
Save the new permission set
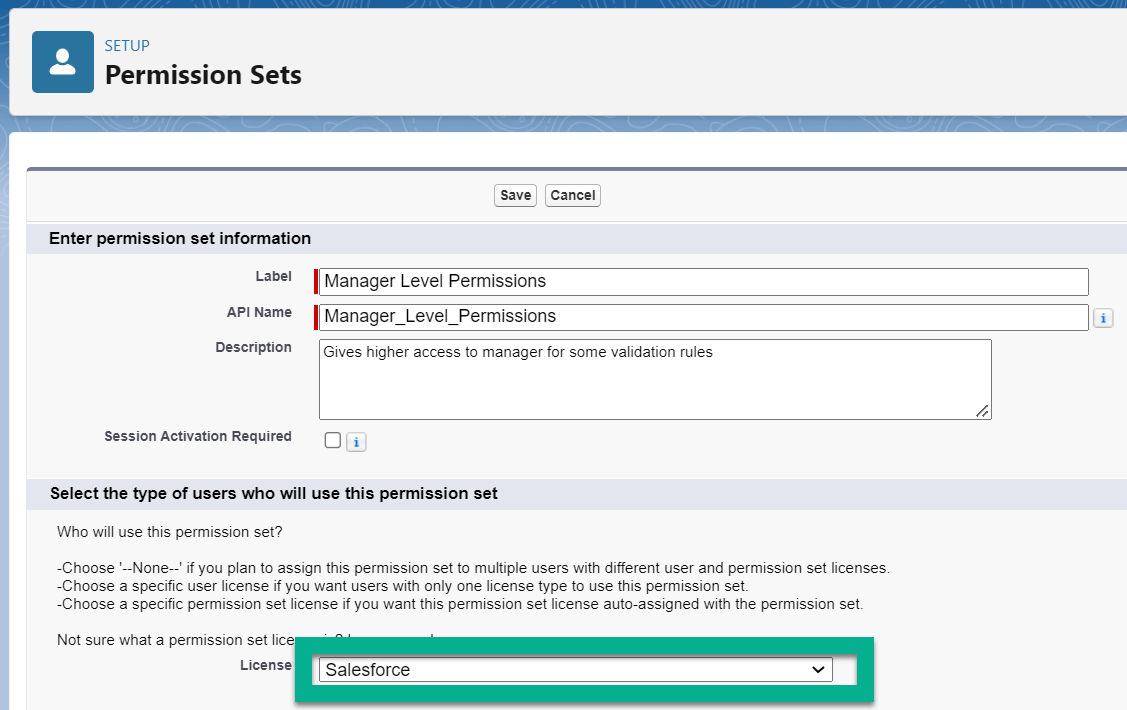coord(515,195)
